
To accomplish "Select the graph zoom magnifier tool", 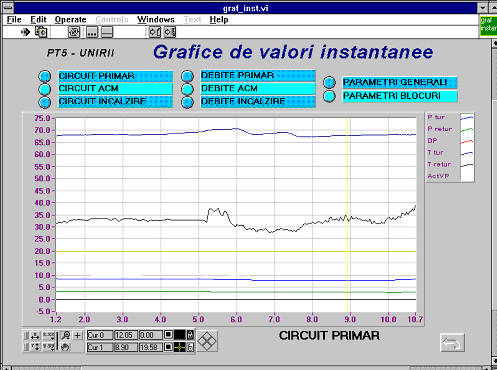I will (66, 335).
